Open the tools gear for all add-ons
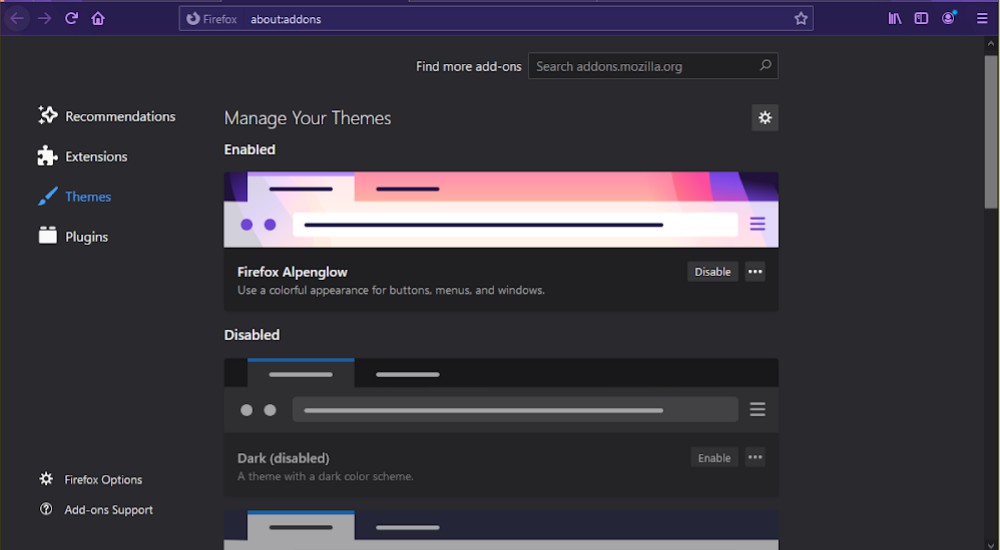 tap(765, 117)
